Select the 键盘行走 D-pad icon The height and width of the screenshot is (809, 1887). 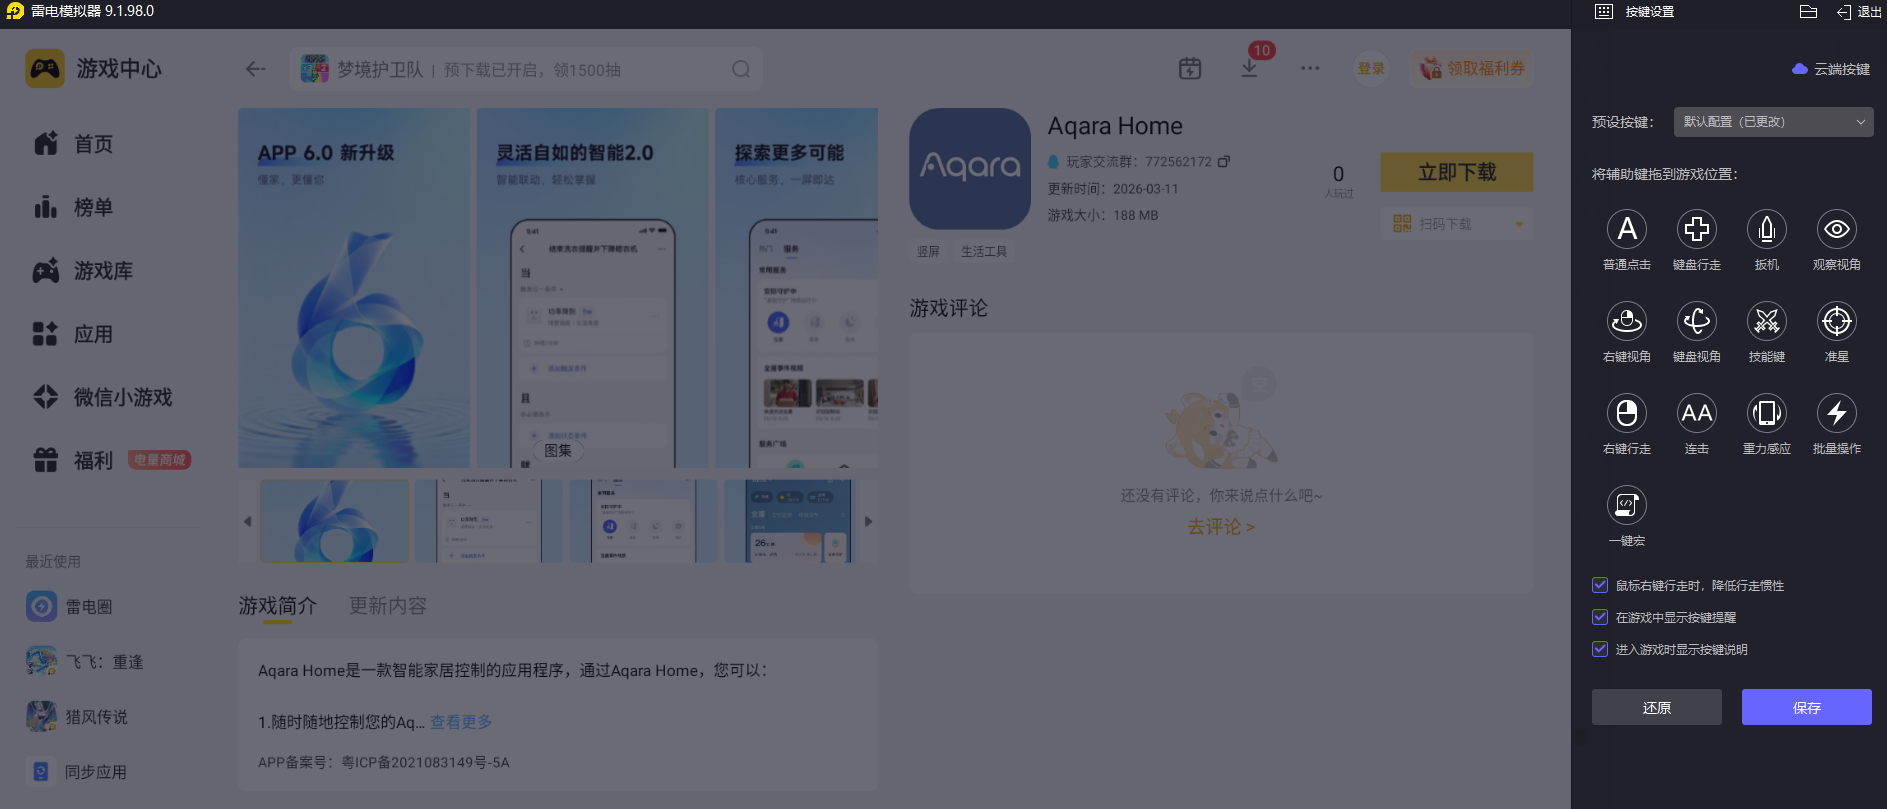1696,230
